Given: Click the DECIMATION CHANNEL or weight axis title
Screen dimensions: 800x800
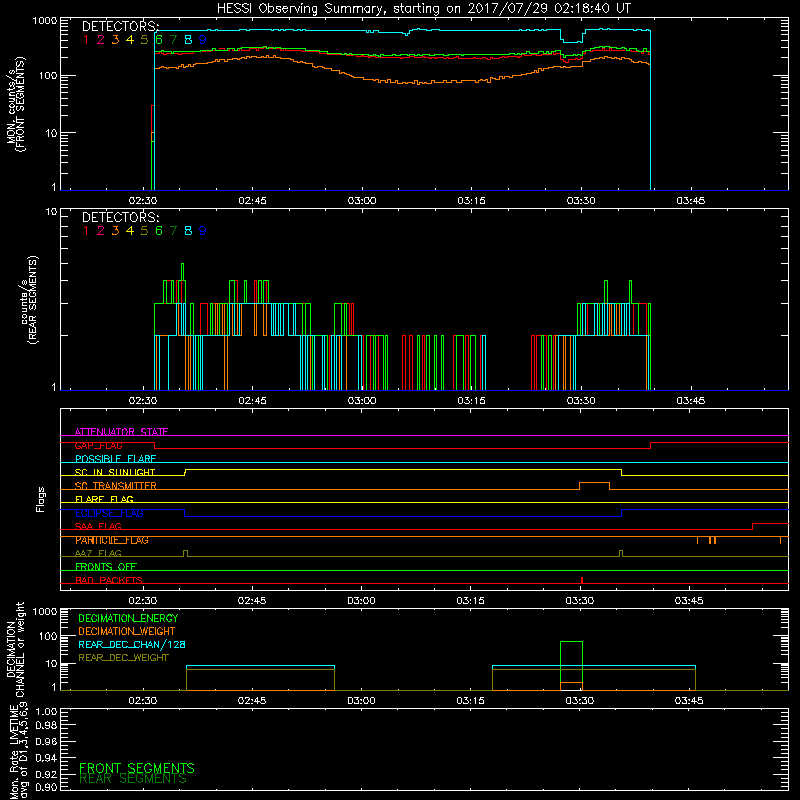Looking at the screenshot, I should (15, 649).
